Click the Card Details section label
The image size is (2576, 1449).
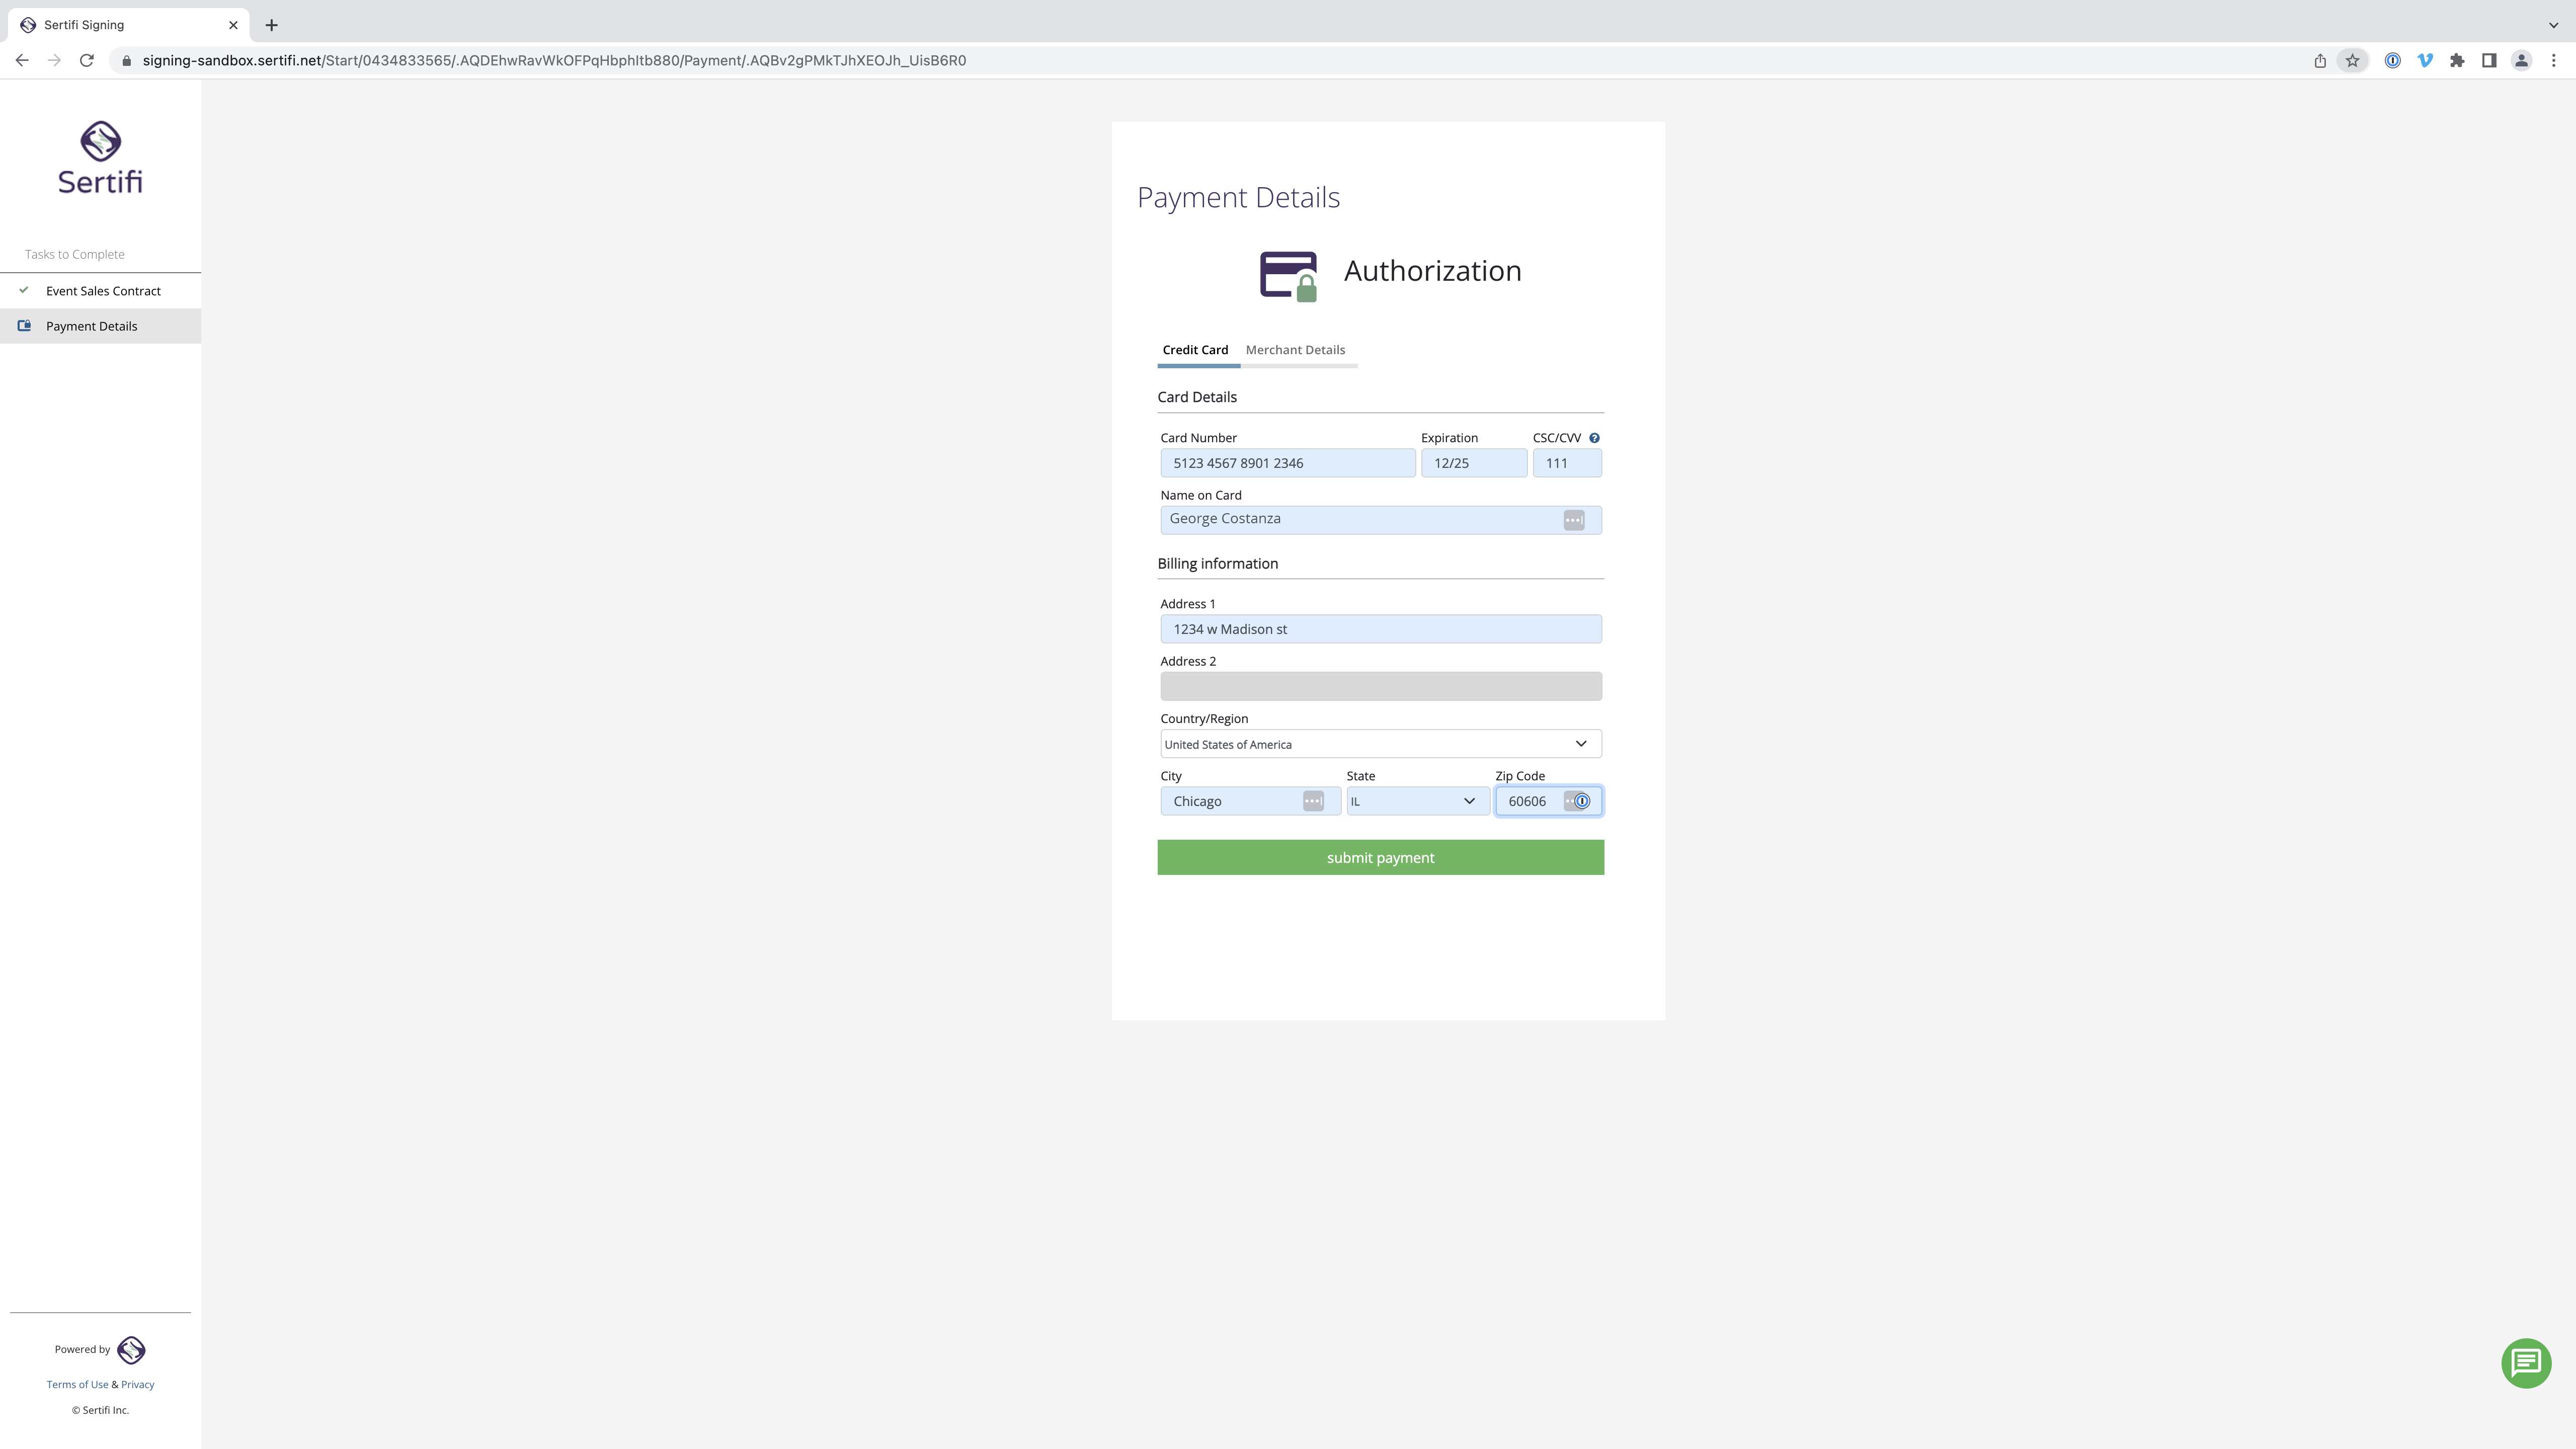pos(1197,397)
